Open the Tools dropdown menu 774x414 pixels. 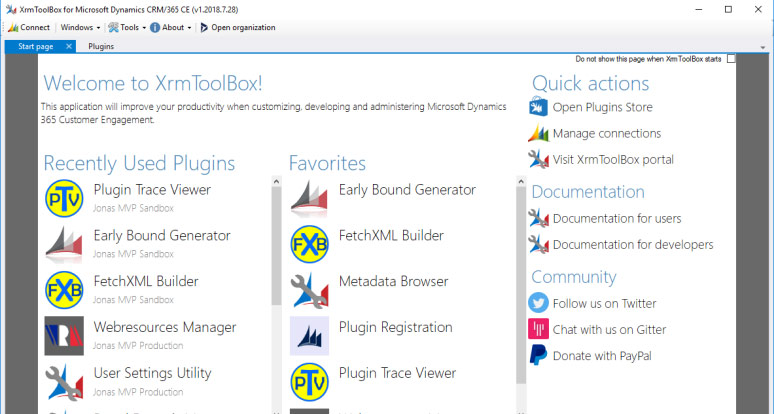pos(127,27)
